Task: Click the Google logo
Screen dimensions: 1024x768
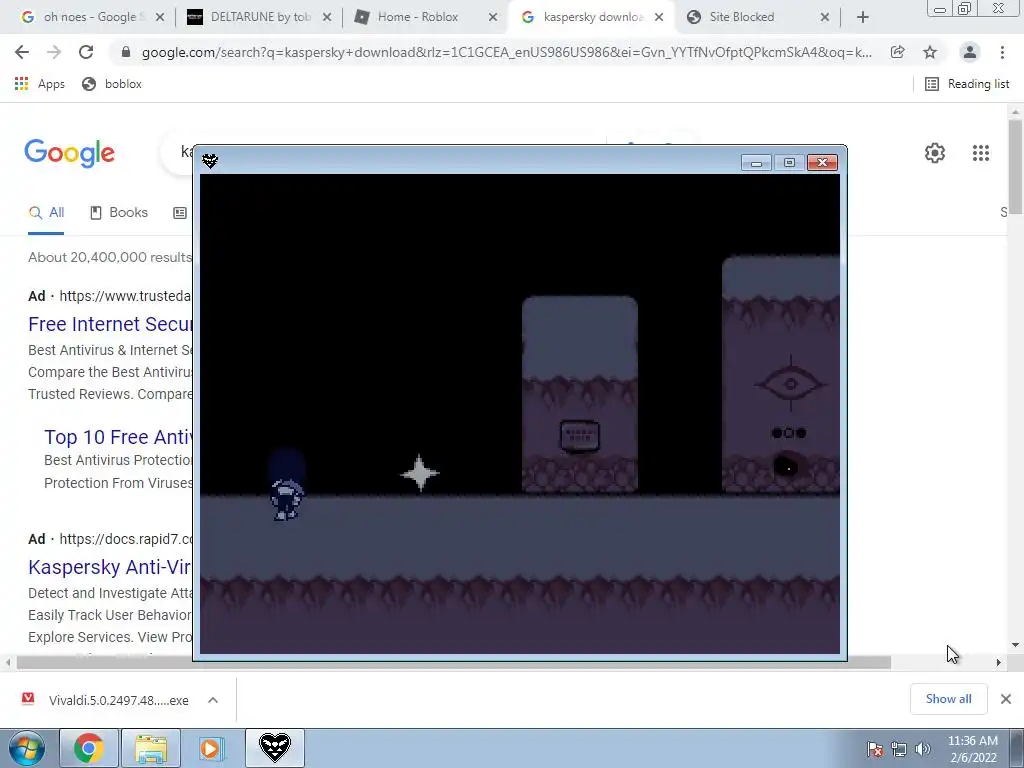Action: [69, 153]
